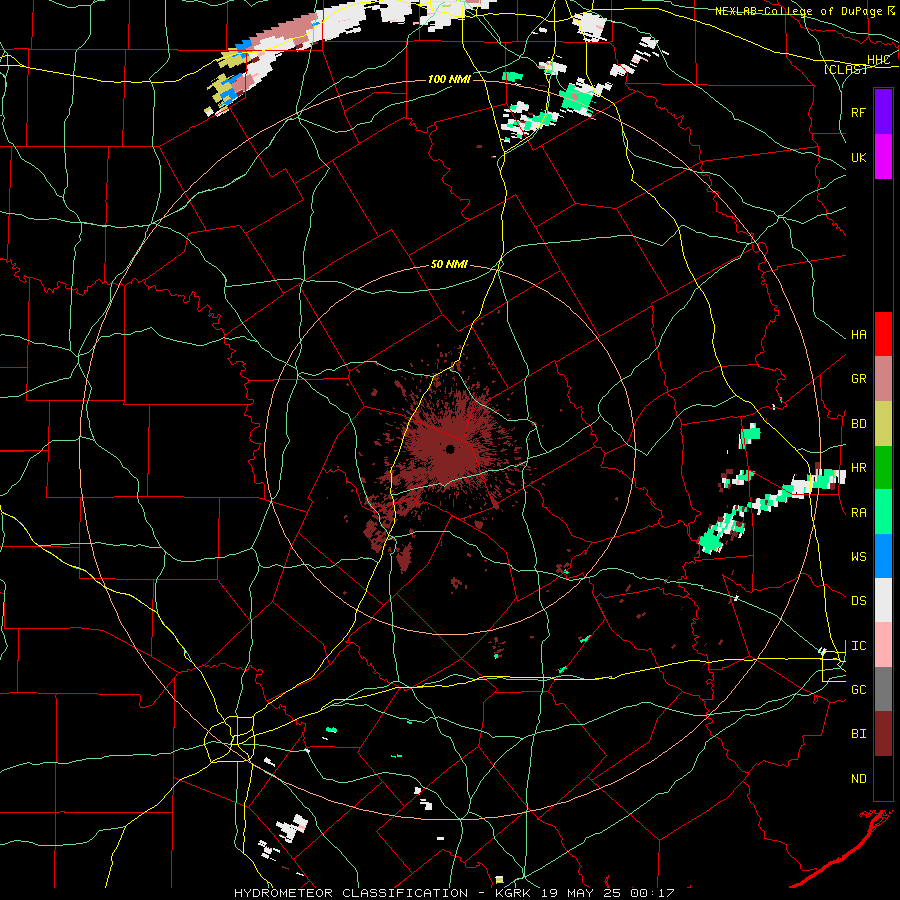Click the BD legend label
The image size is (900, 900).
858,424
